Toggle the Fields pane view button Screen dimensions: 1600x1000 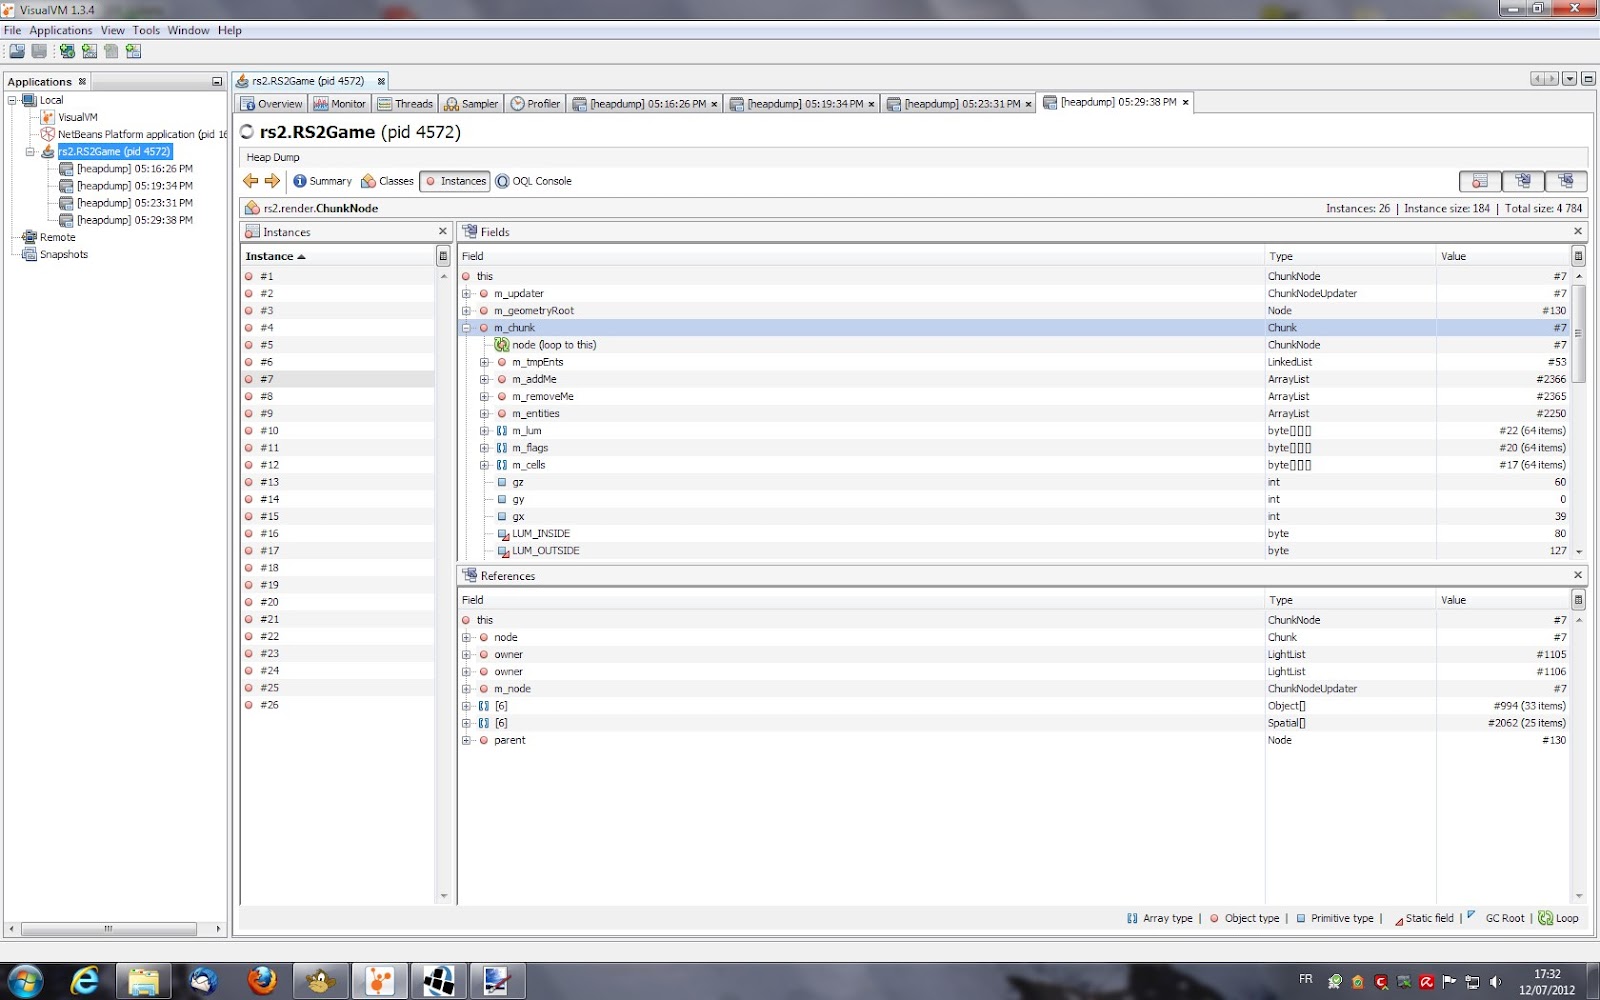1523,181
